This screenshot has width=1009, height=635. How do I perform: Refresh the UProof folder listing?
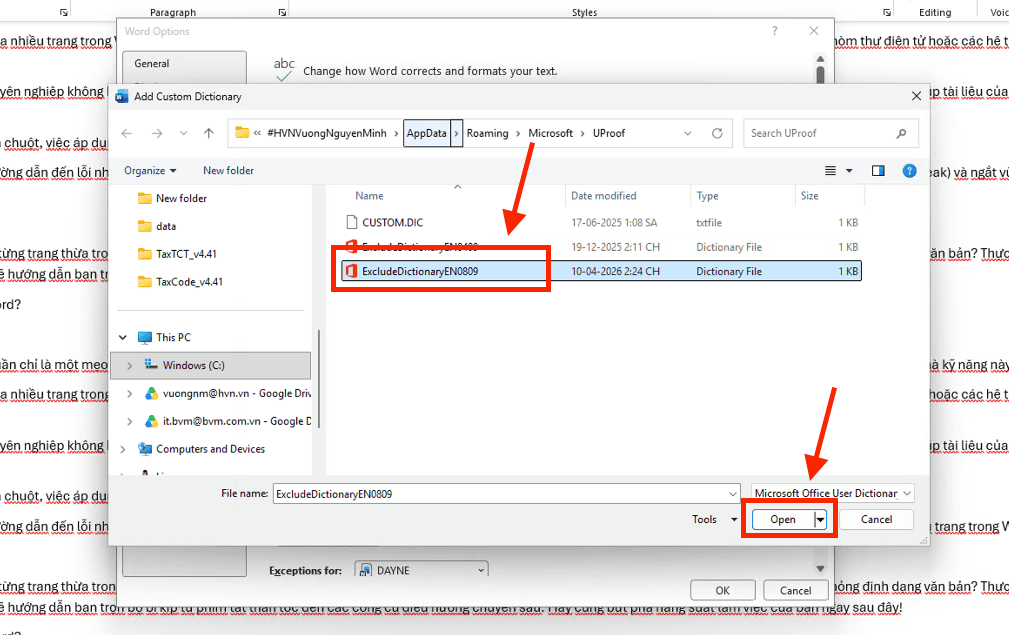[x=717, y=133]
